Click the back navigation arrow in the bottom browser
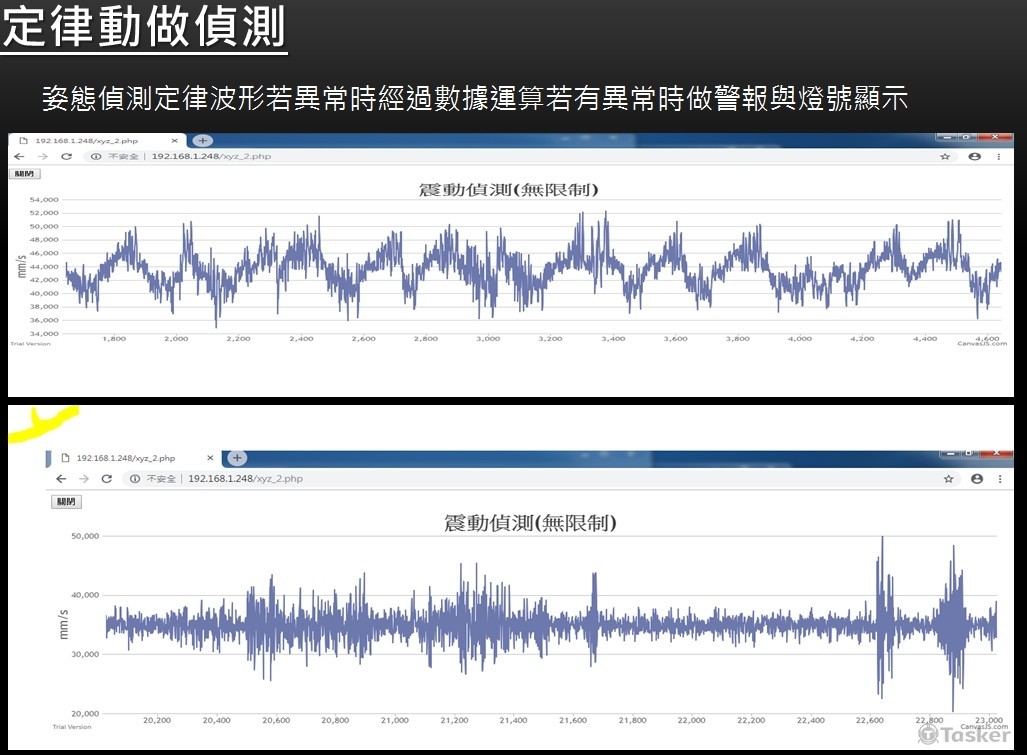This screenshot has width=1027, height=755. (x=60, y=478)
